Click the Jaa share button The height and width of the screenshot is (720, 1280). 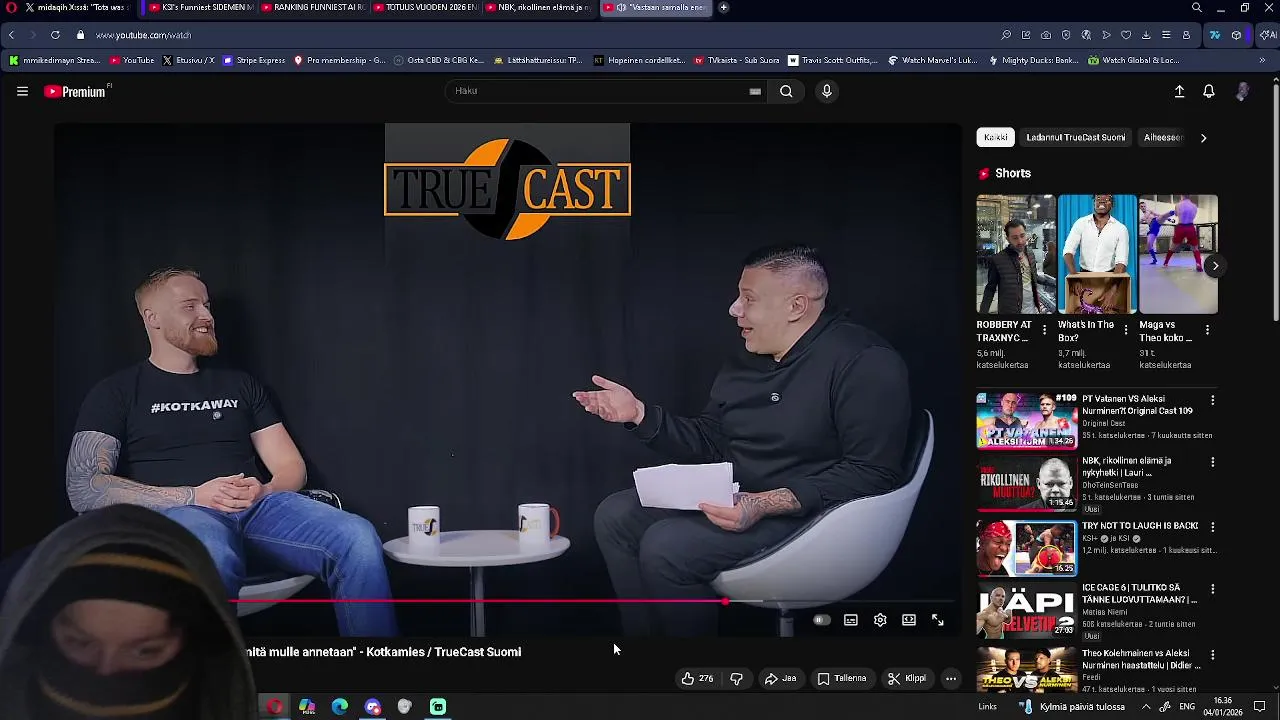781,678
